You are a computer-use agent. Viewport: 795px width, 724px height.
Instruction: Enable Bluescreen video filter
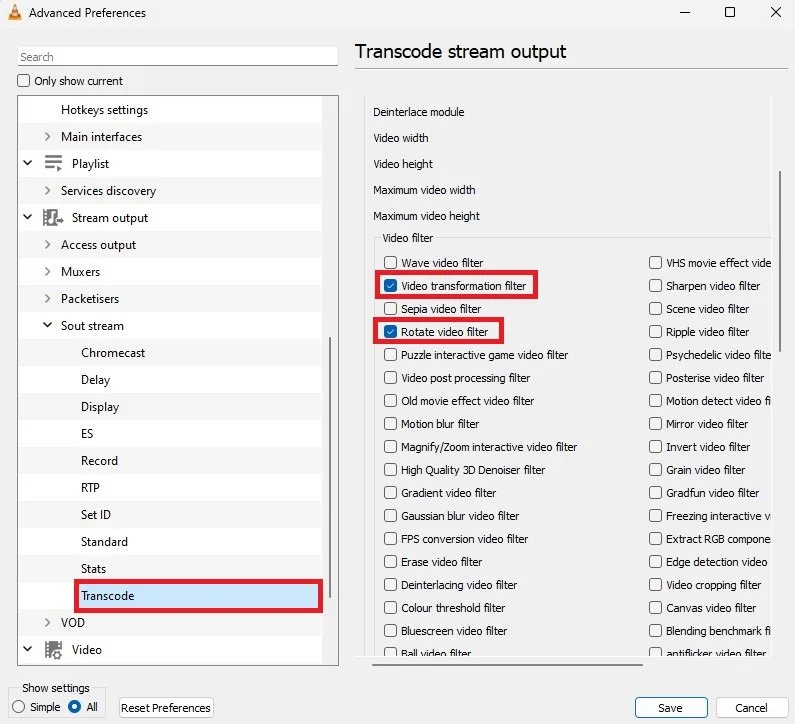(390, 631)
